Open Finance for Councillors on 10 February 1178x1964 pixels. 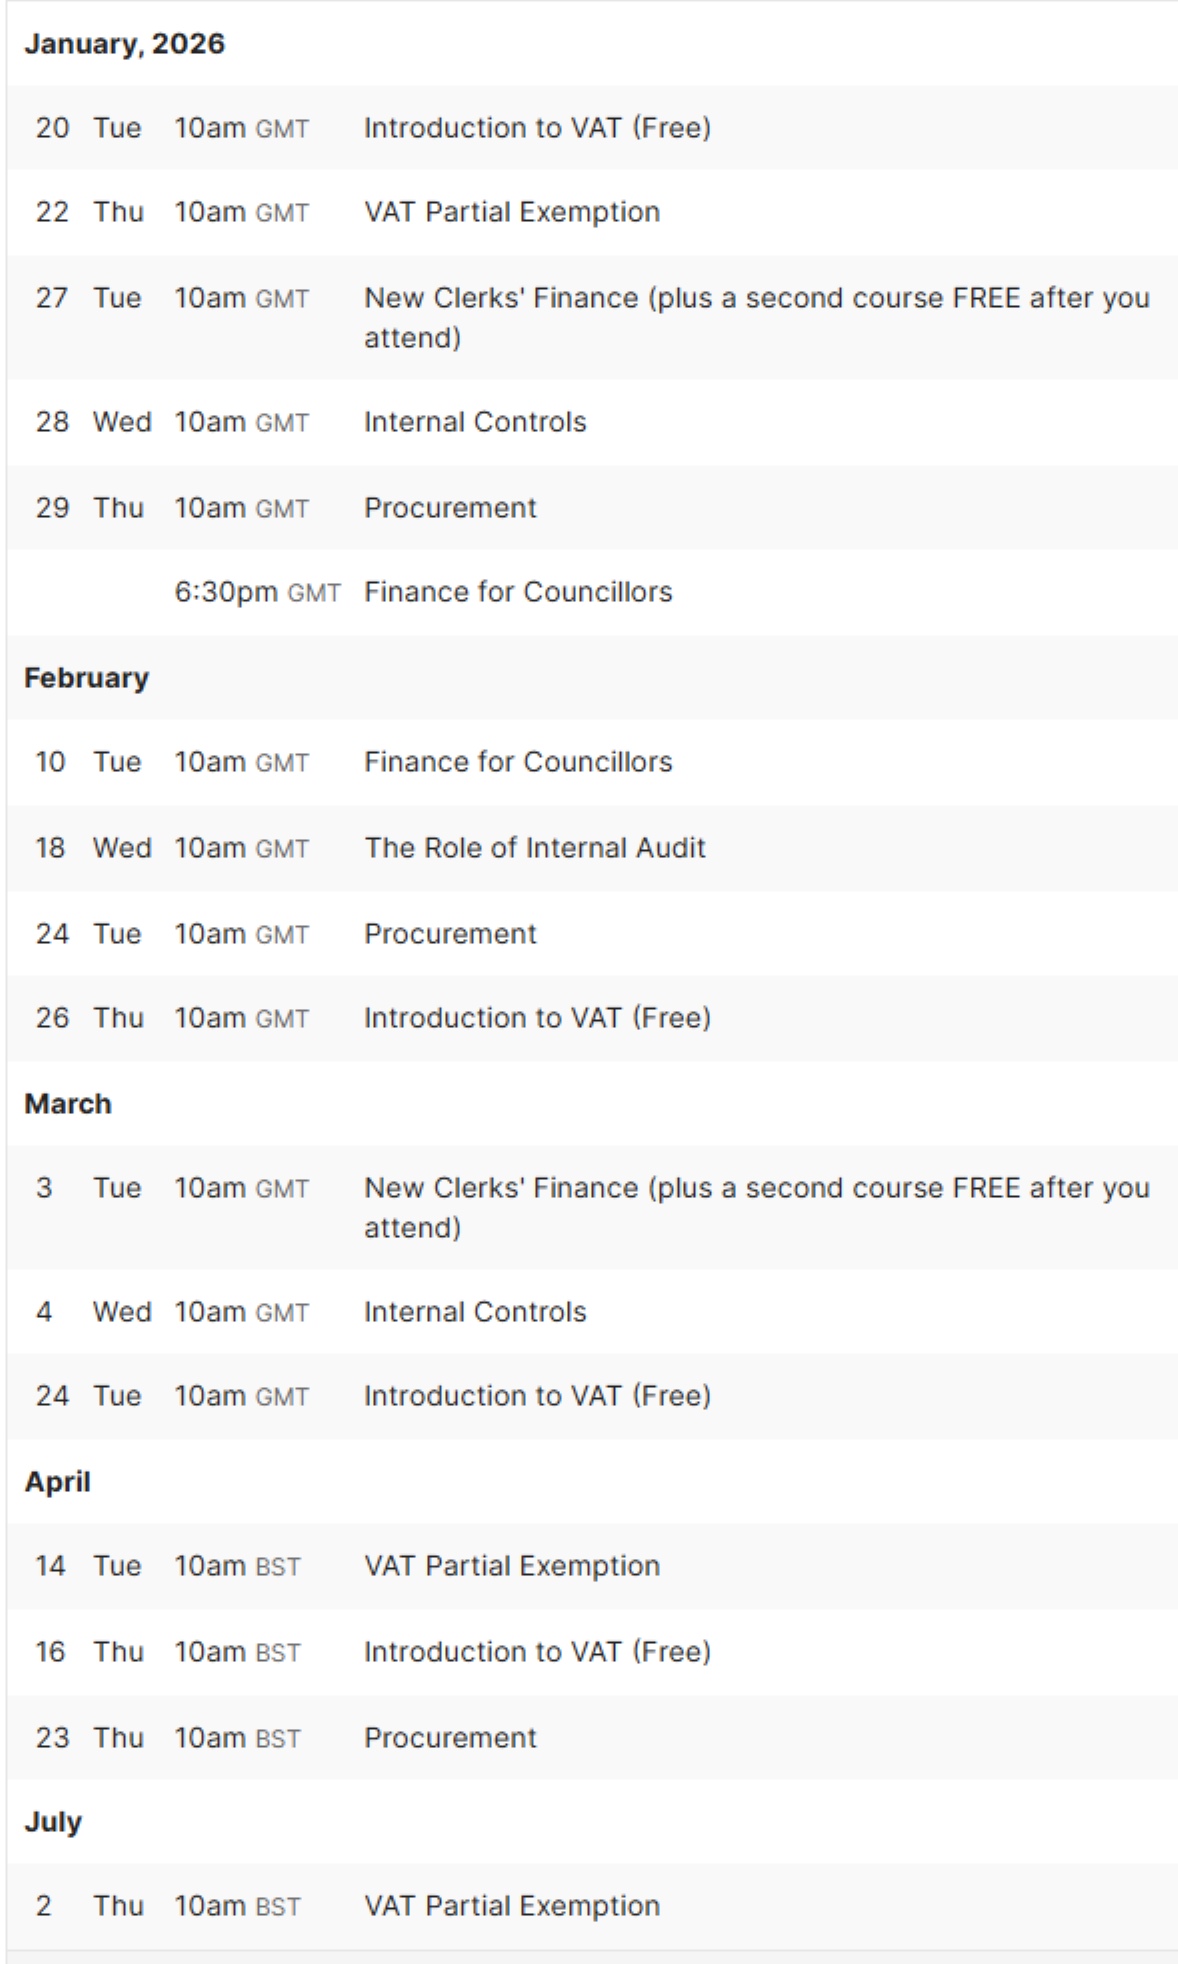pos(518,762)
